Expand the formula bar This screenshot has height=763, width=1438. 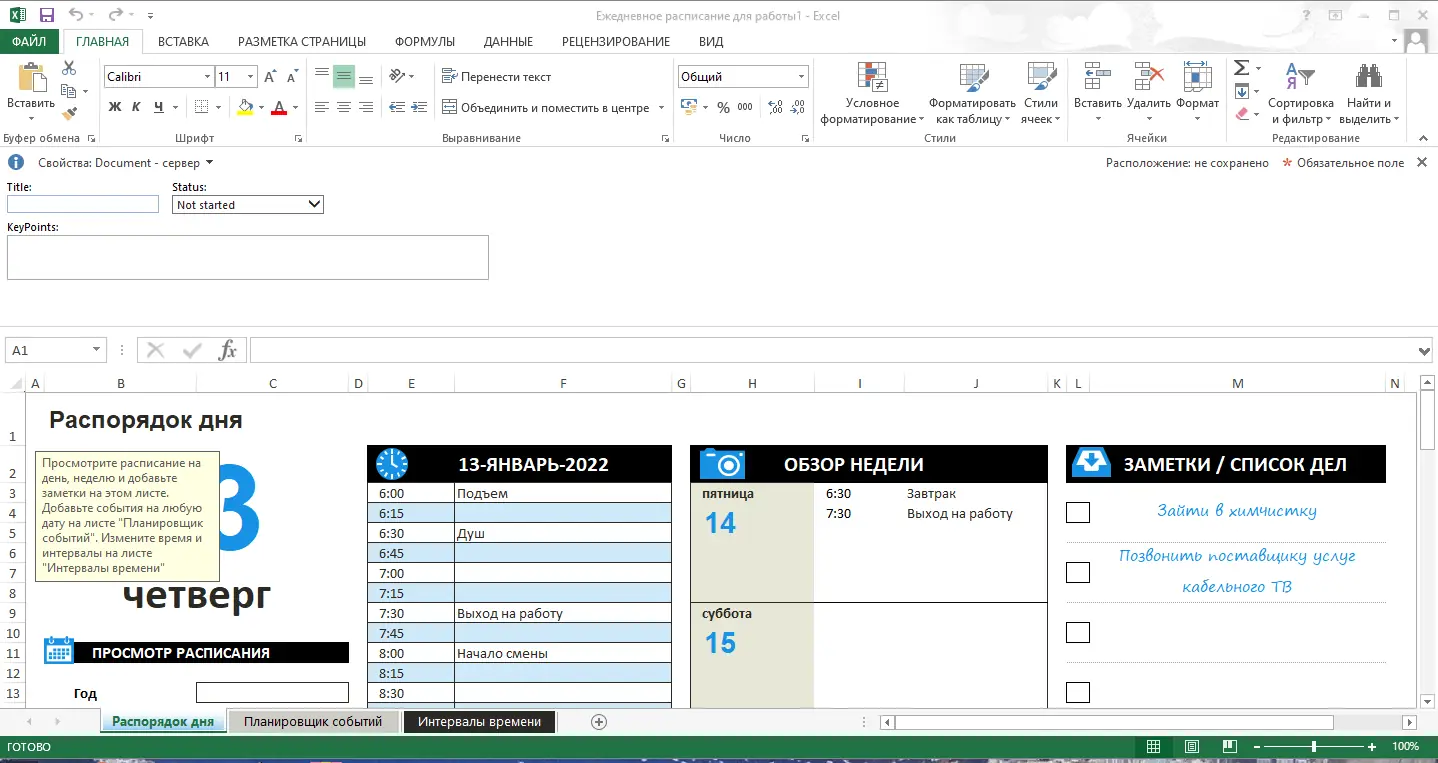[x=1424, y=350]
